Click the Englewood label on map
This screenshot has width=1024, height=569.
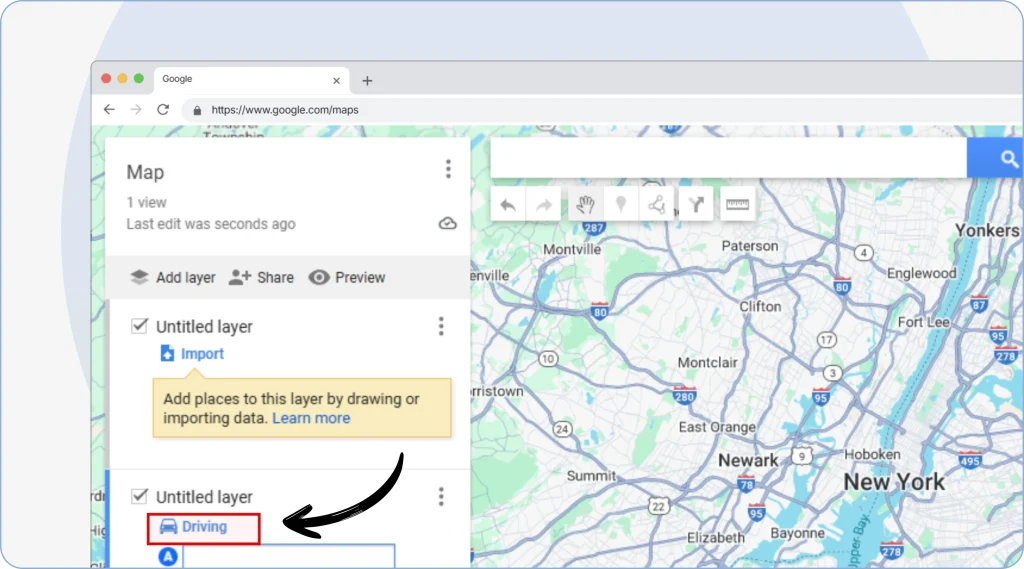click(x=921, y=274)
